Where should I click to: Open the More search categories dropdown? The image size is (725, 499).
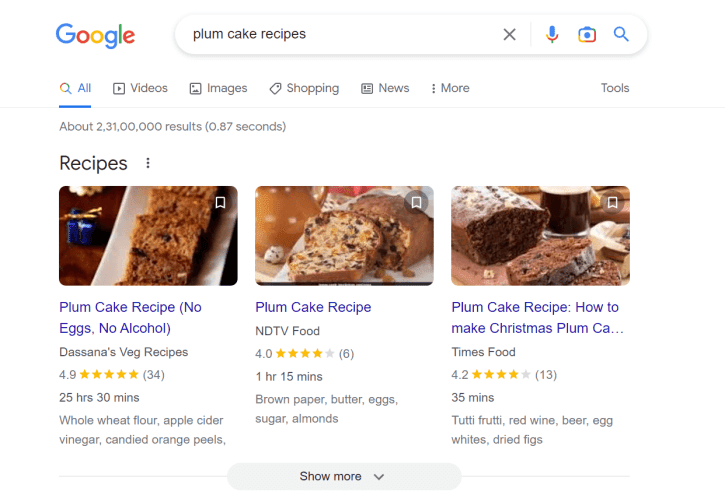coord(449,88)
